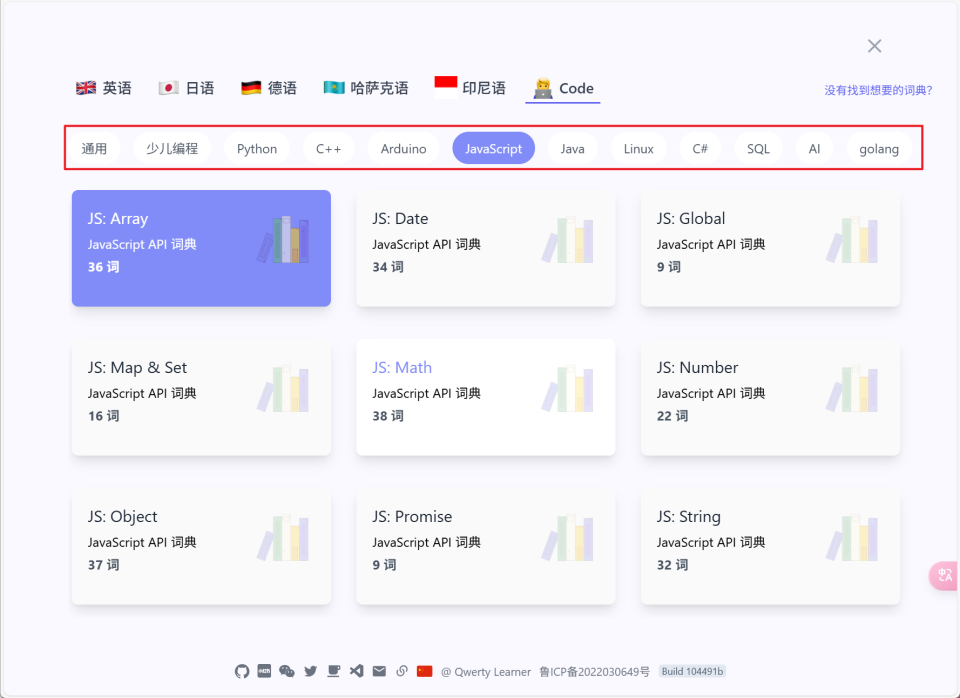Open the GitHub repository icon in footer
Viewport: 960px width, 698px height.
pyautogui.click(x=242, y=671)
